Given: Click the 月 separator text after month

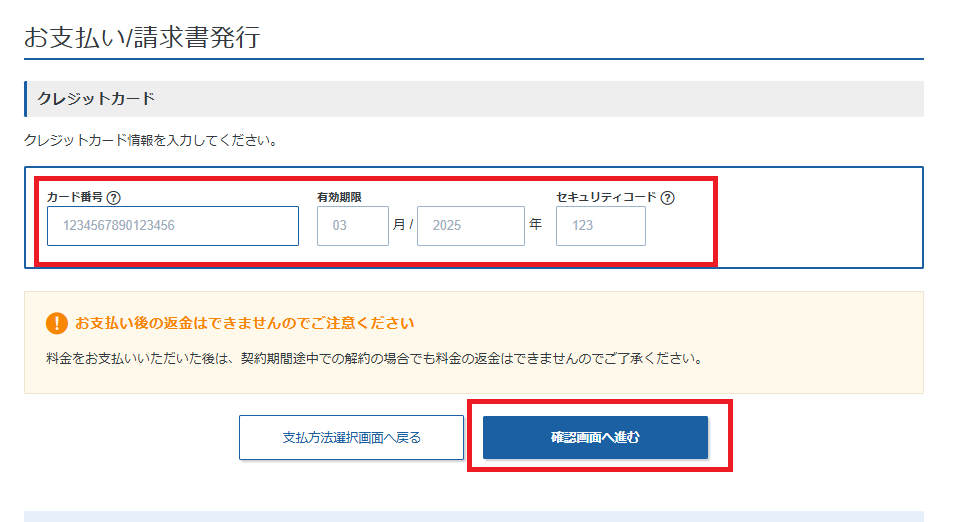Looking at the screenshot, I should 398,226.
